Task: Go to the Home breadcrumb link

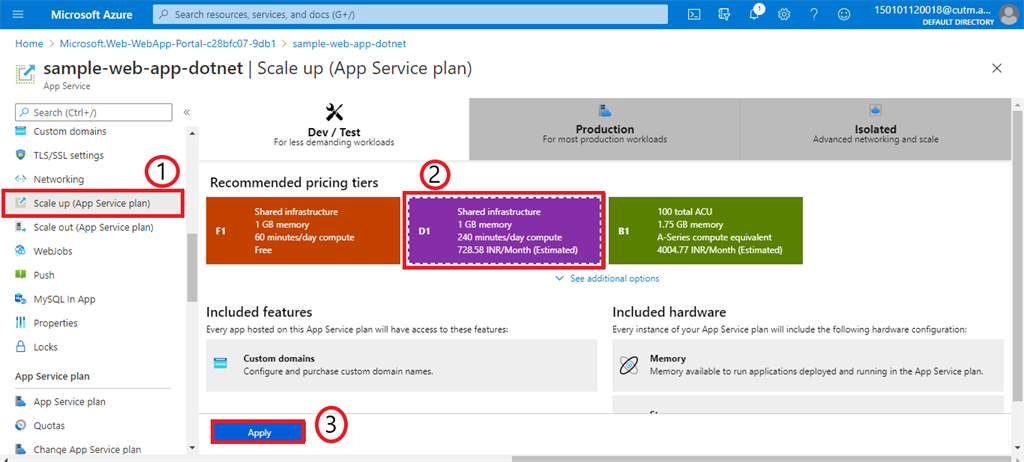Action: [29, 44]
